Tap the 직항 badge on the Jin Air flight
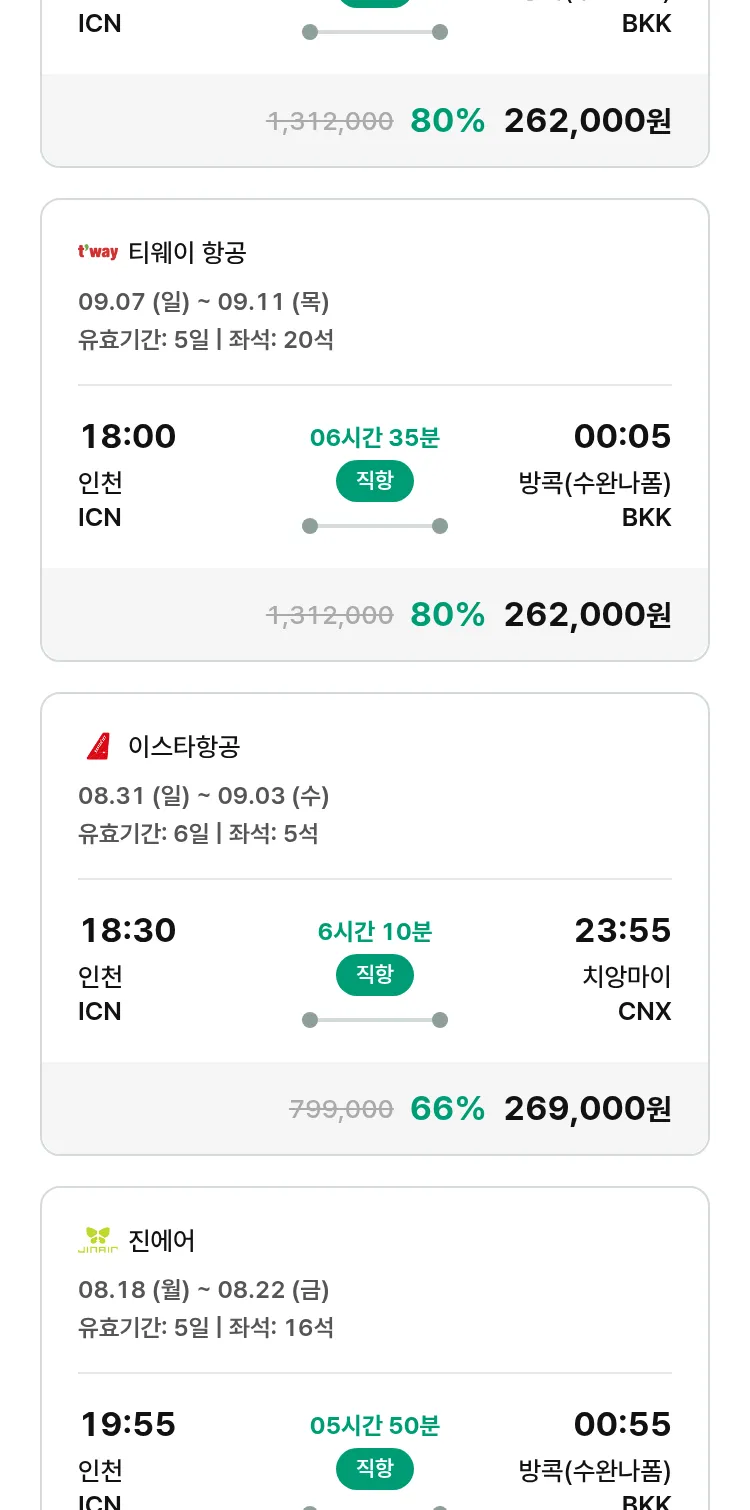Image resolution: width=750 pixels, height=1510 pixels. coord(375,1469)
